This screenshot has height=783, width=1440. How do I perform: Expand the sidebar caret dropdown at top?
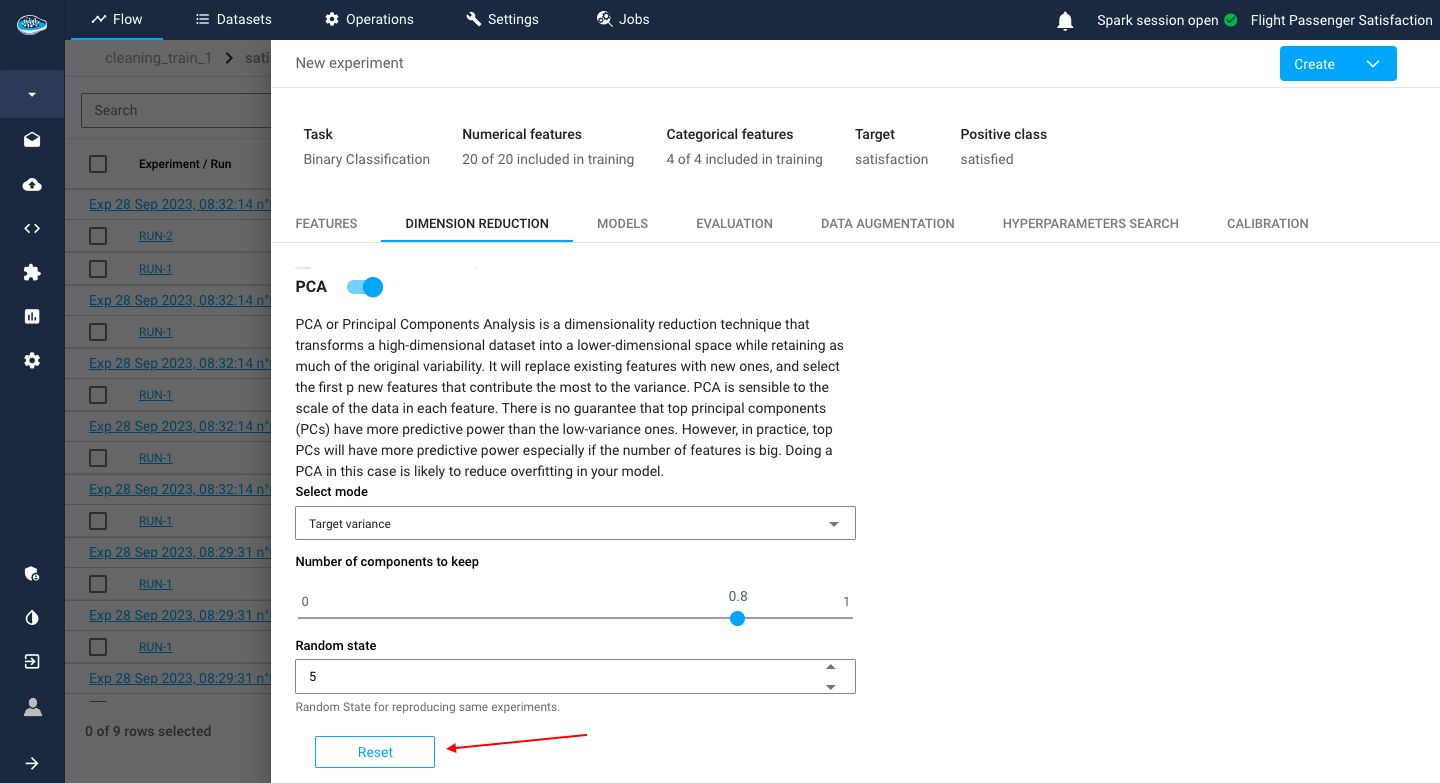(x=32, y=95)
